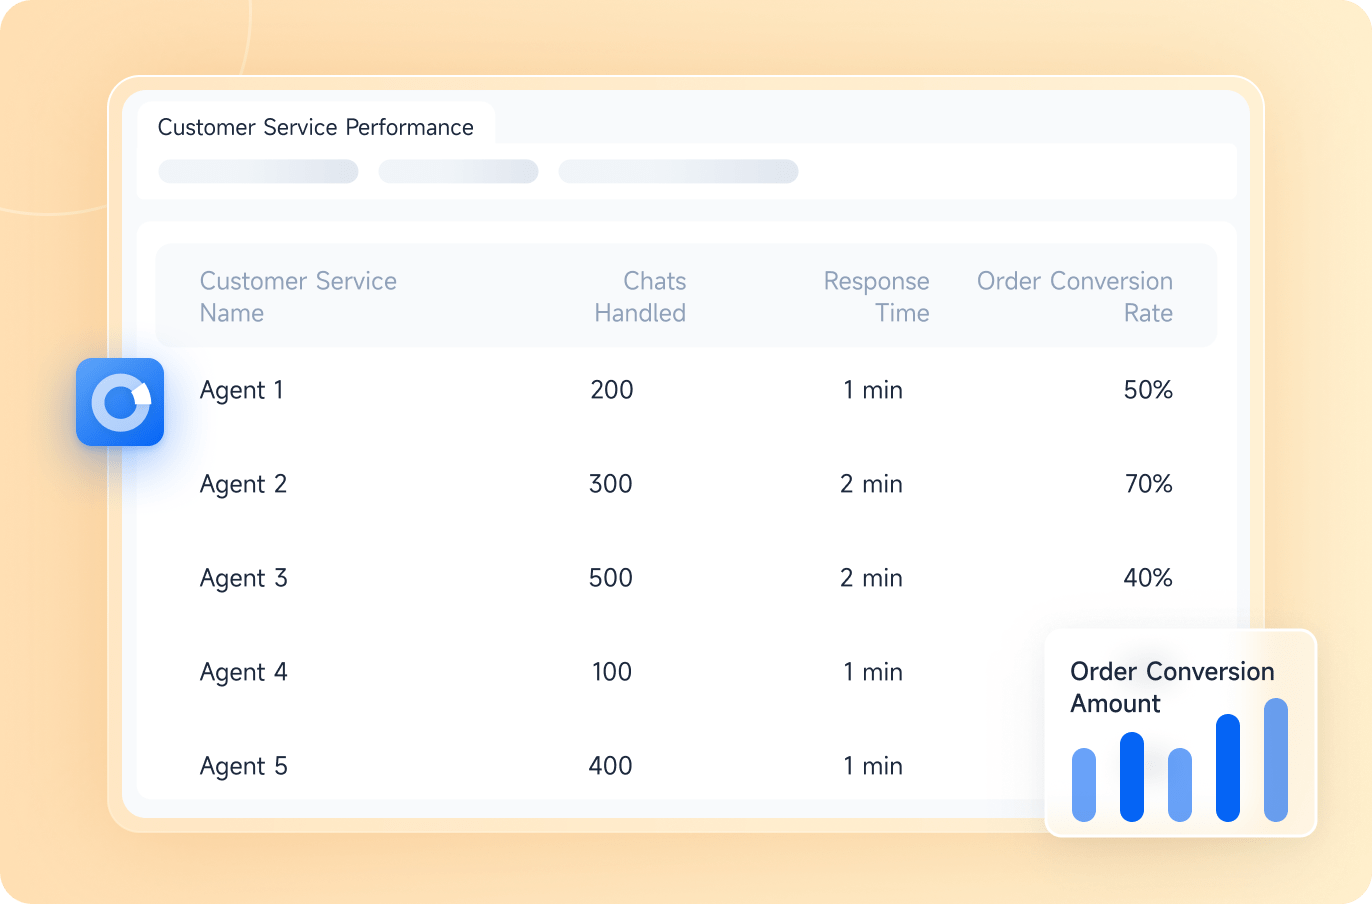Image resolution: width=1372 pixels, height=904 pixels.
Task: Click the first bar in conversion chart
Action: (1084, 785)
